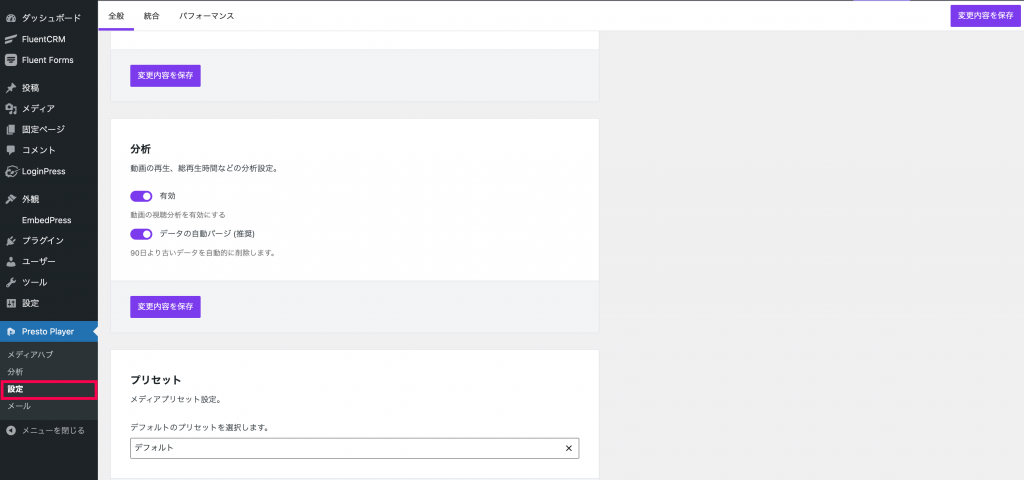Viewport: 1024px width, 480px height.
Task: Open the LoginPress icon in sidebar
Action: click(10, 172)
